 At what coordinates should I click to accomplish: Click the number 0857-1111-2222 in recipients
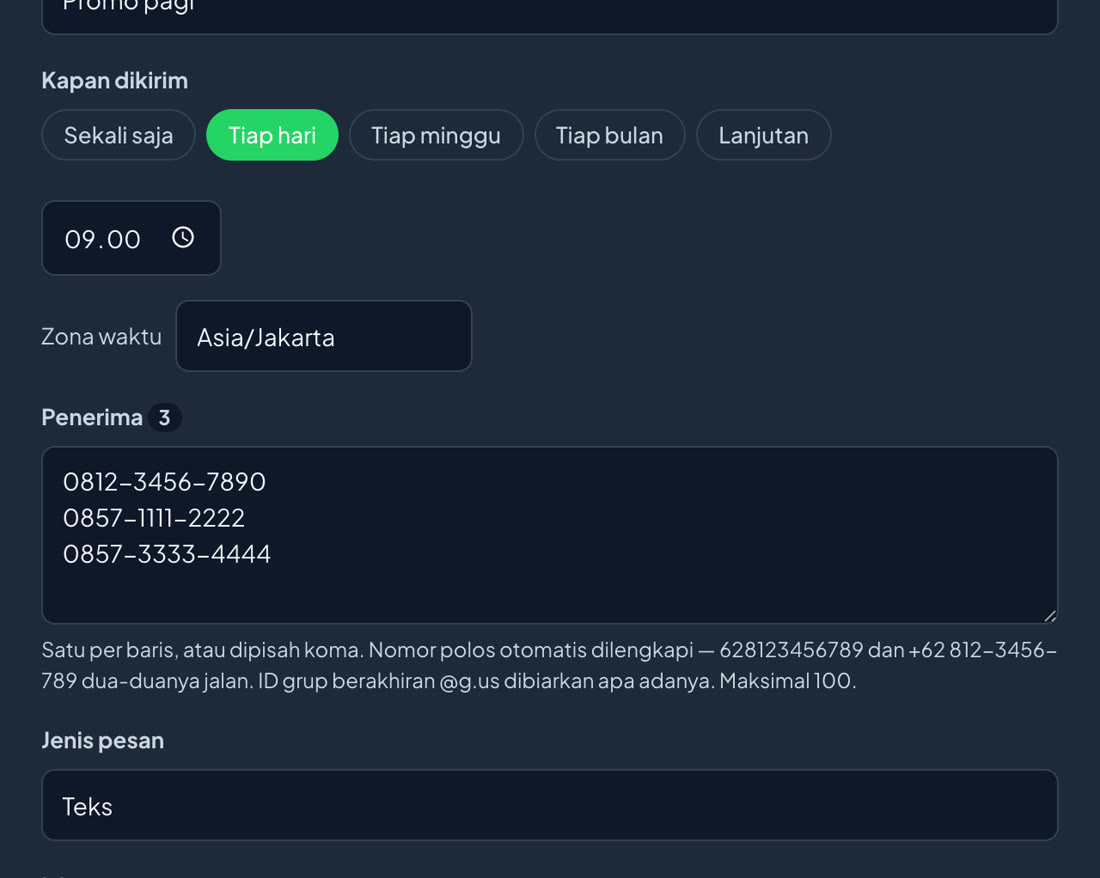[154, 518]
